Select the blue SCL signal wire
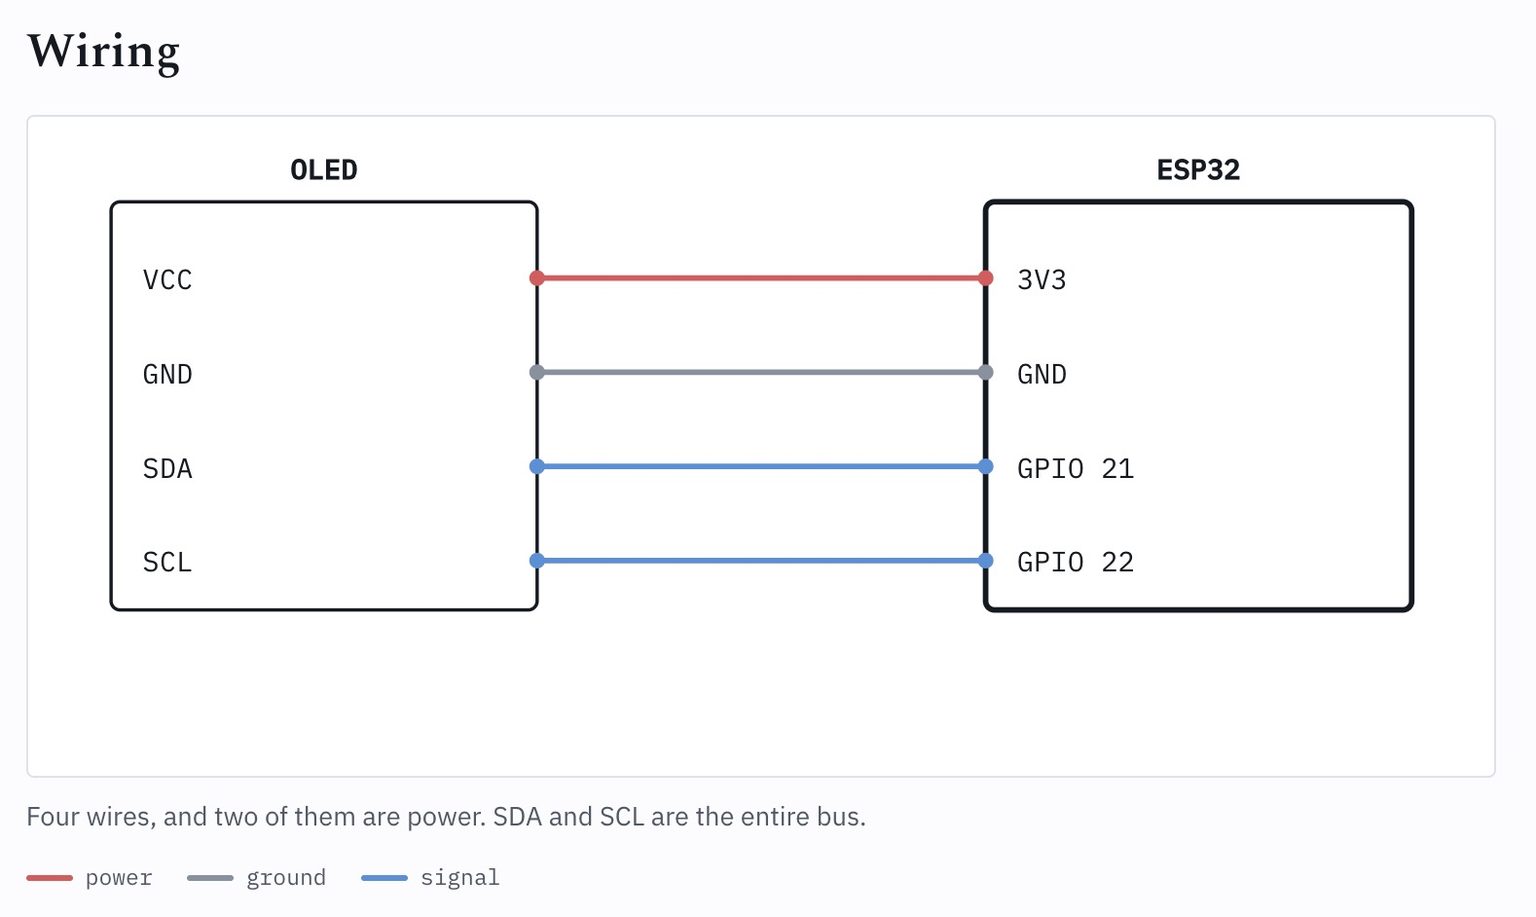The width and height of the screenshot is (1536, 917). pos(761,561)
